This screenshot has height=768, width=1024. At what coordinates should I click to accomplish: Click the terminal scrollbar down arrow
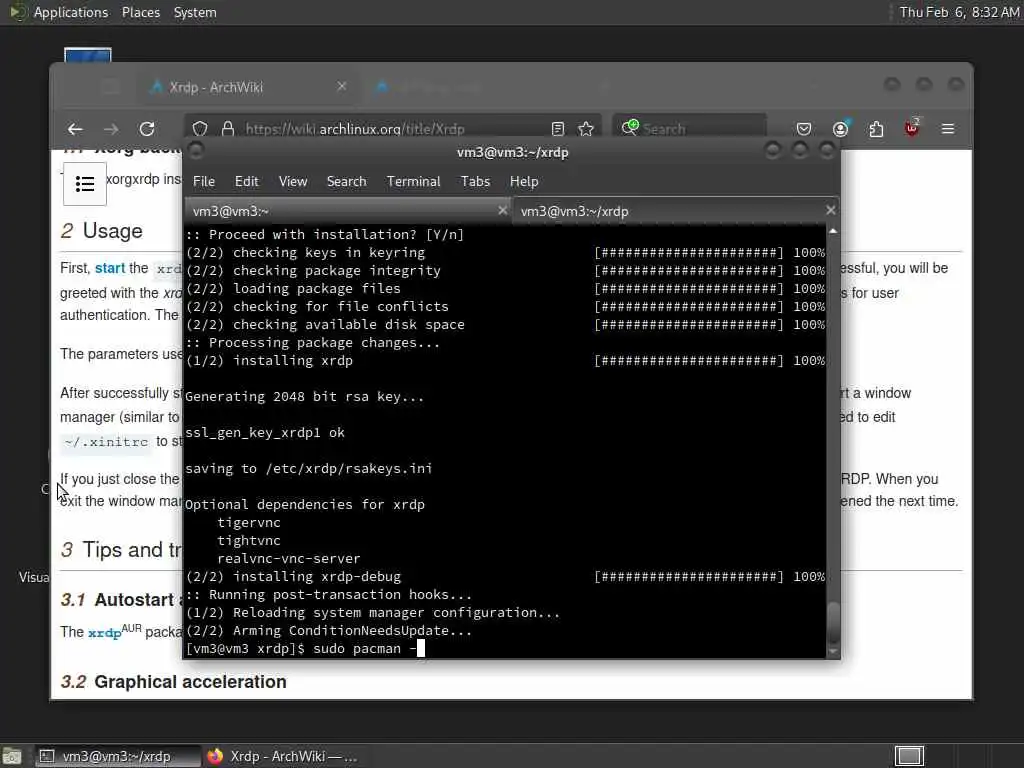(x=833, y=651)
